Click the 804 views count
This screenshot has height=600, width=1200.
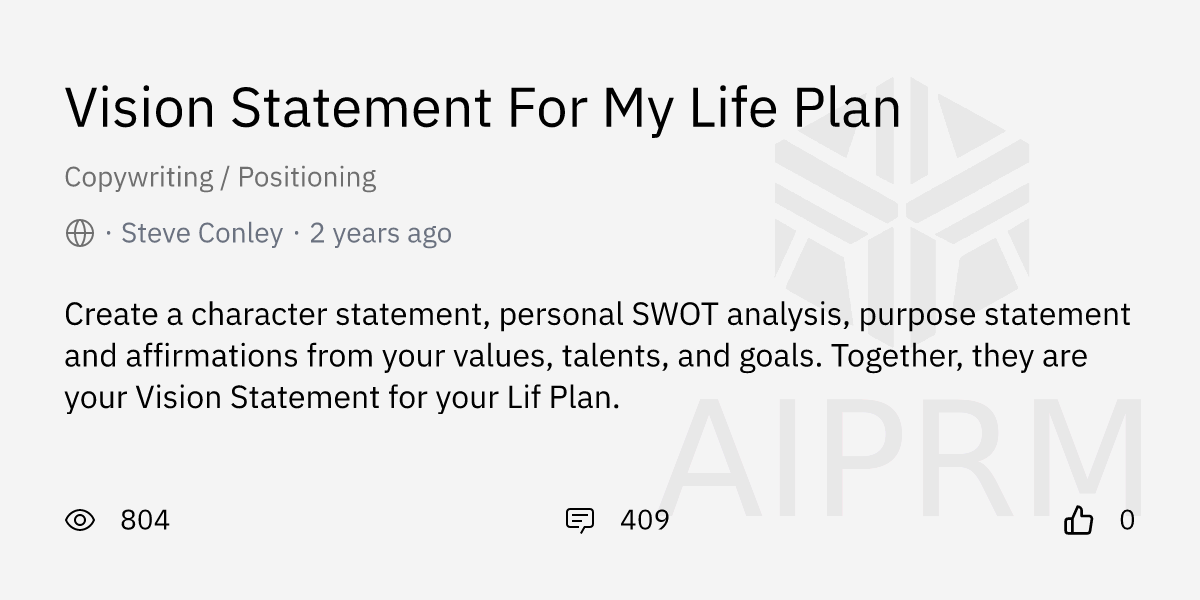[145, 520]
